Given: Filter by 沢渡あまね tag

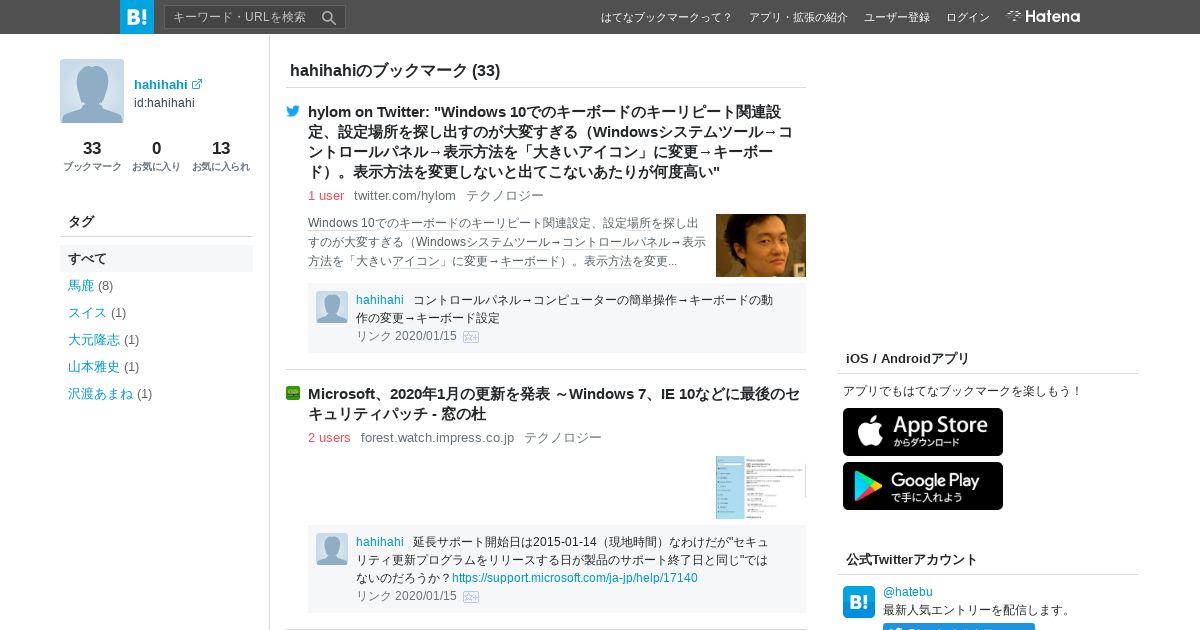Looking at the screenshot, I should tap(100, 394).
